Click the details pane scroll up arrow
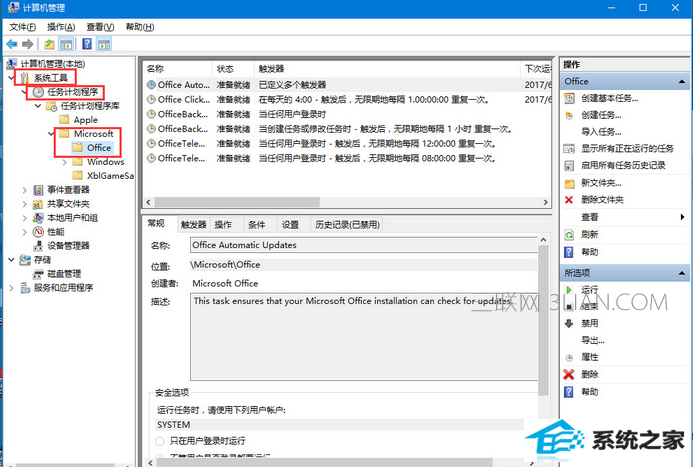Image resolution: width=693 pixels, height=467 pixels. click(543, 240)
